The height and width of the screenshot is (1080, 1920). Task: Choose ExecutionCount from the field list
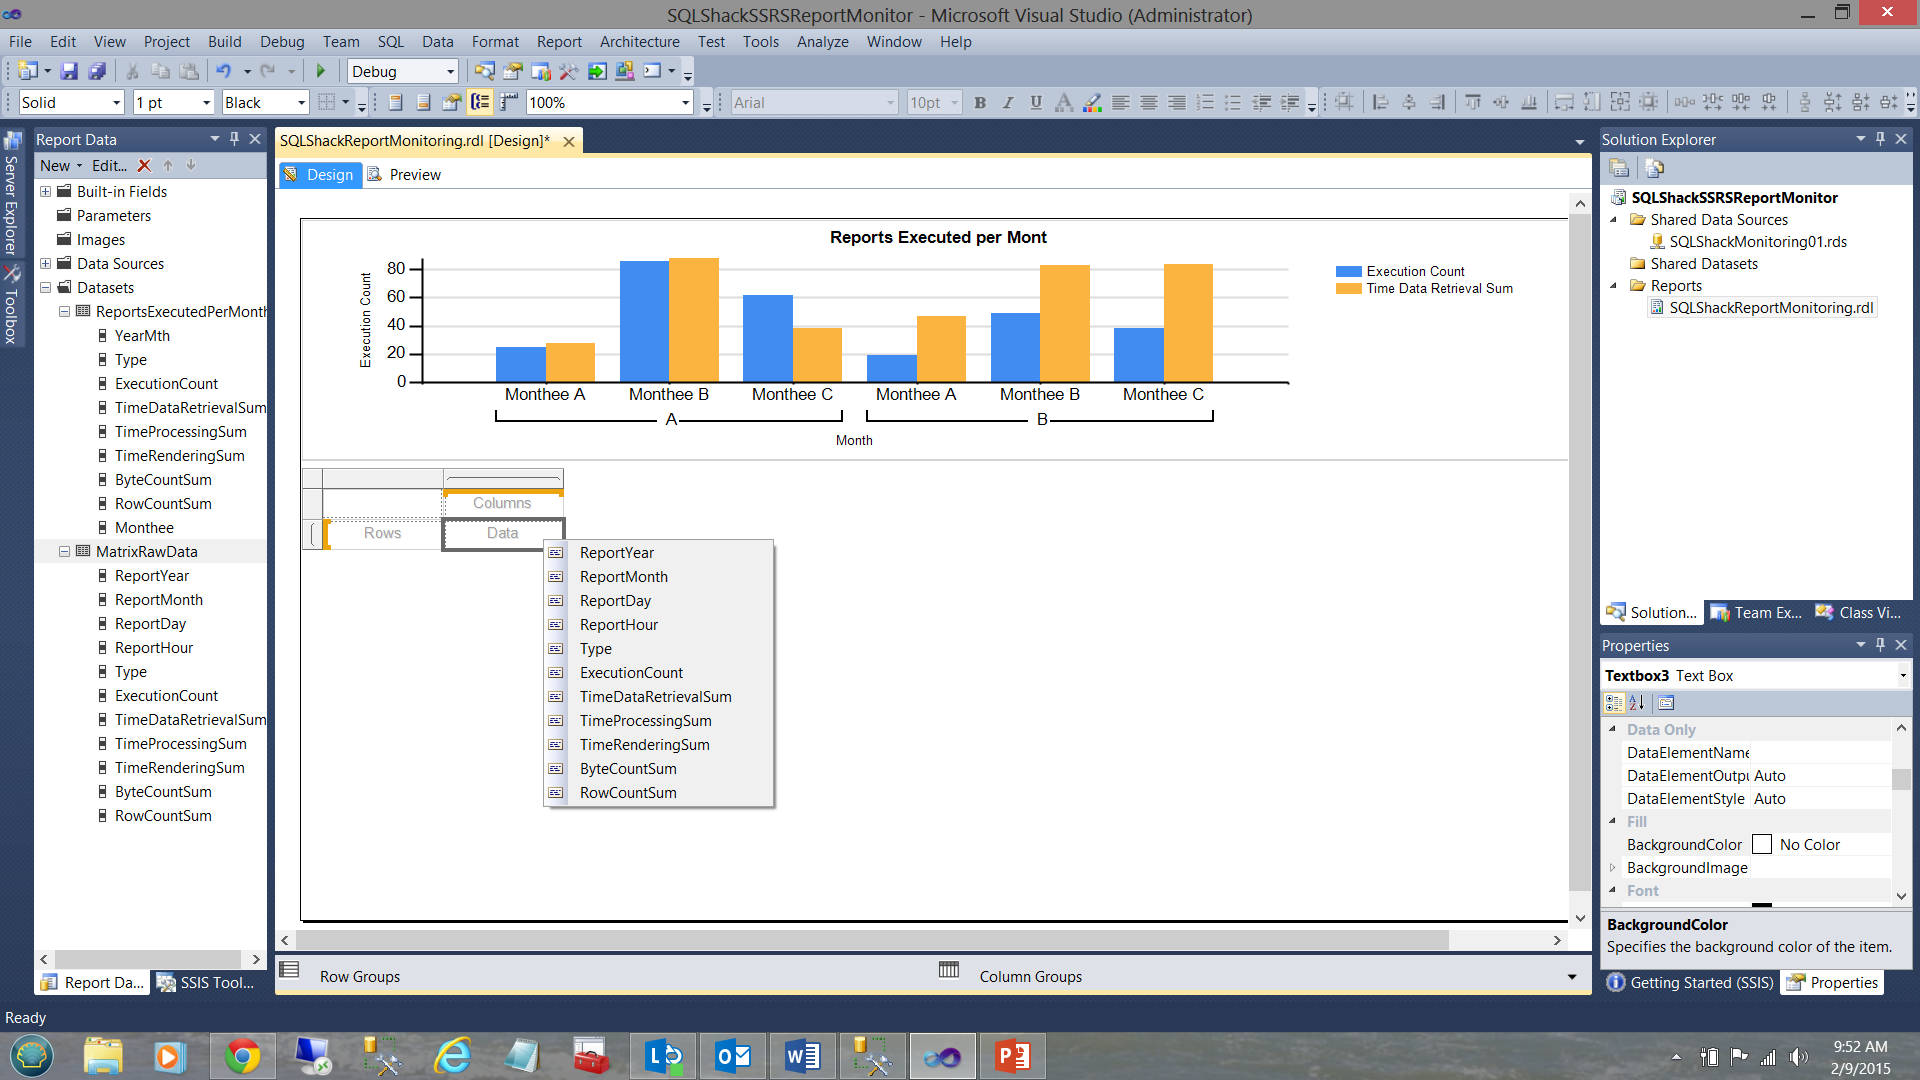click(x=631, y=673)
